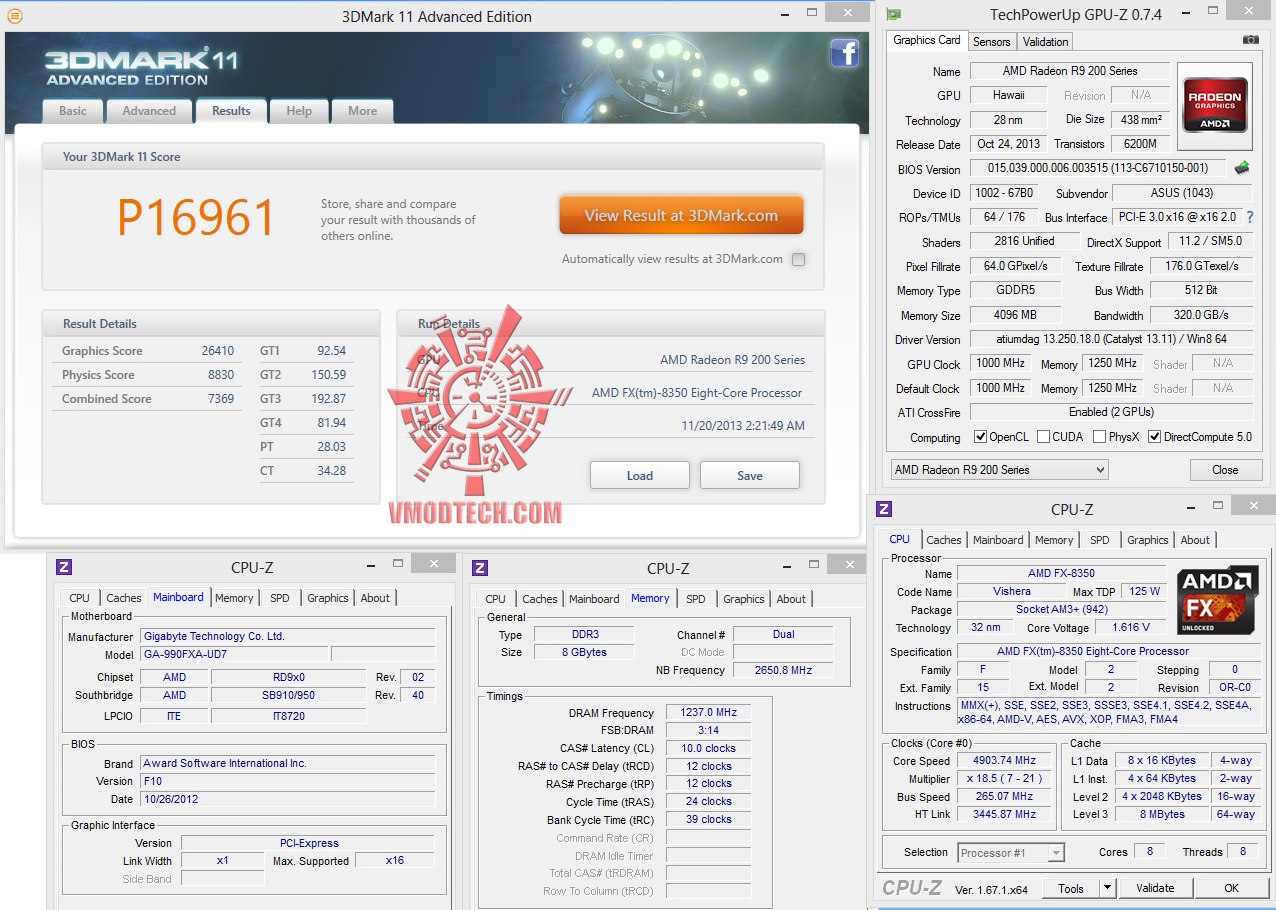Click the Core Voltage value 1.616 V
This screenshot has height=910, width=1276.
coord(1130,628)
